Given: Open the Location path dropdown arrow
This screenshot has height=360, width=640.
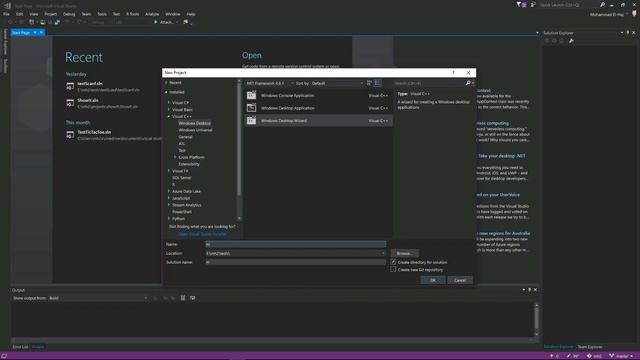Looking at the screenshot, I should click(x=383, y=253).
